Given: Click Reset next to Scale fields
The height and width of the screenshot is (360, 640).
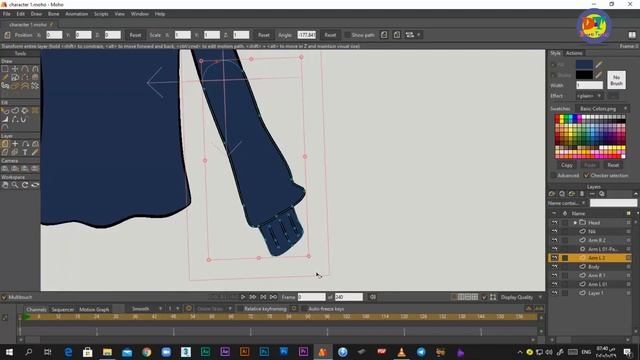Looking at the screenshot, I should (264, 35).
